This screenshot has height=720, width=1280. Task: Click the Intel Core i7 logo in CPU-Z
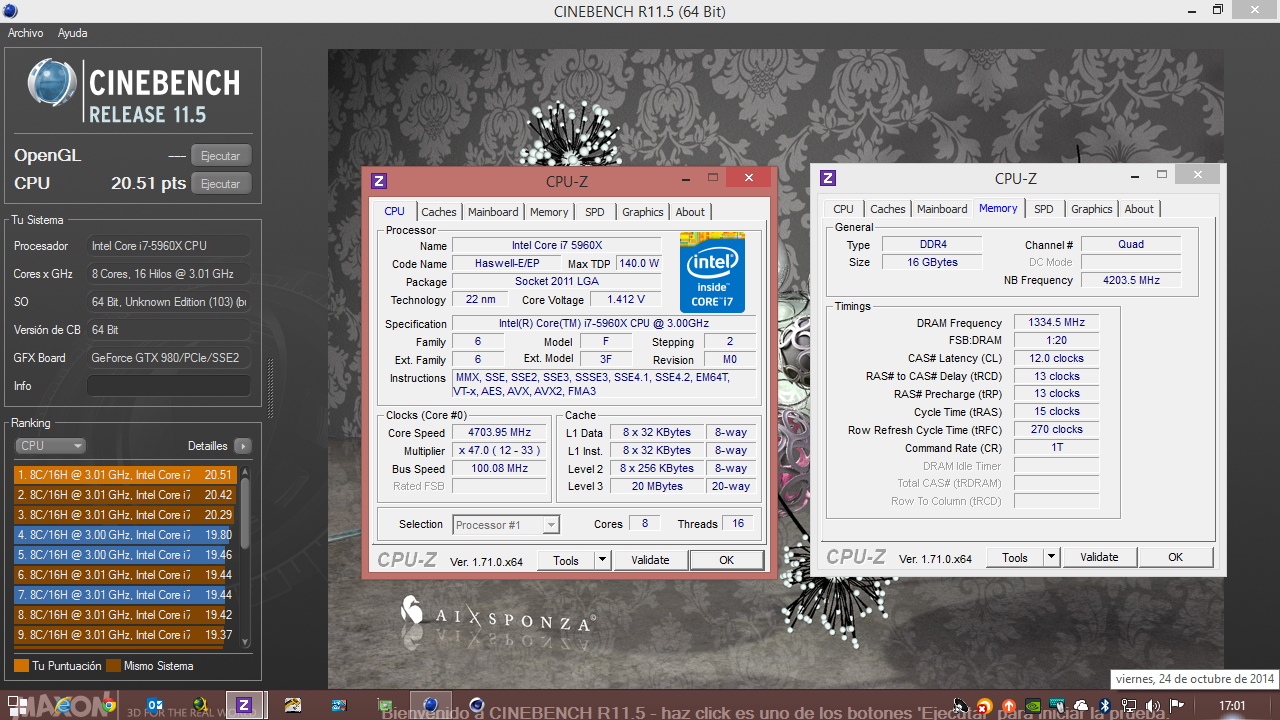click(713, 272)
